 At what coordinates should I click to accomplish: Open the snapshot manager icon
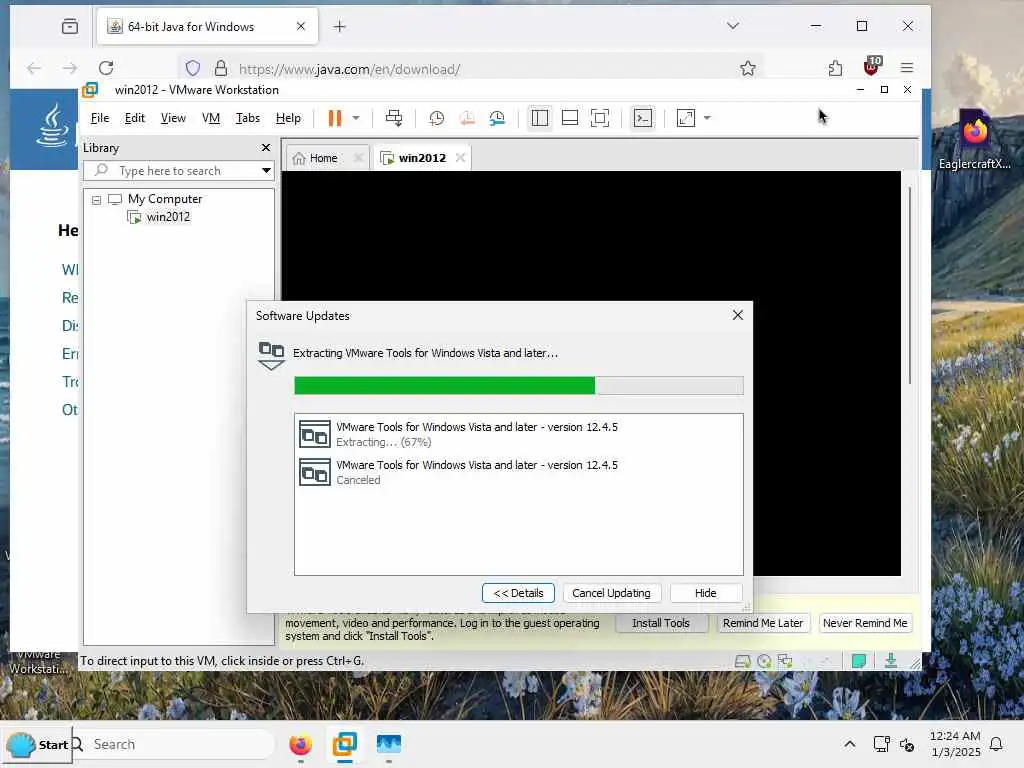point(497,118)
